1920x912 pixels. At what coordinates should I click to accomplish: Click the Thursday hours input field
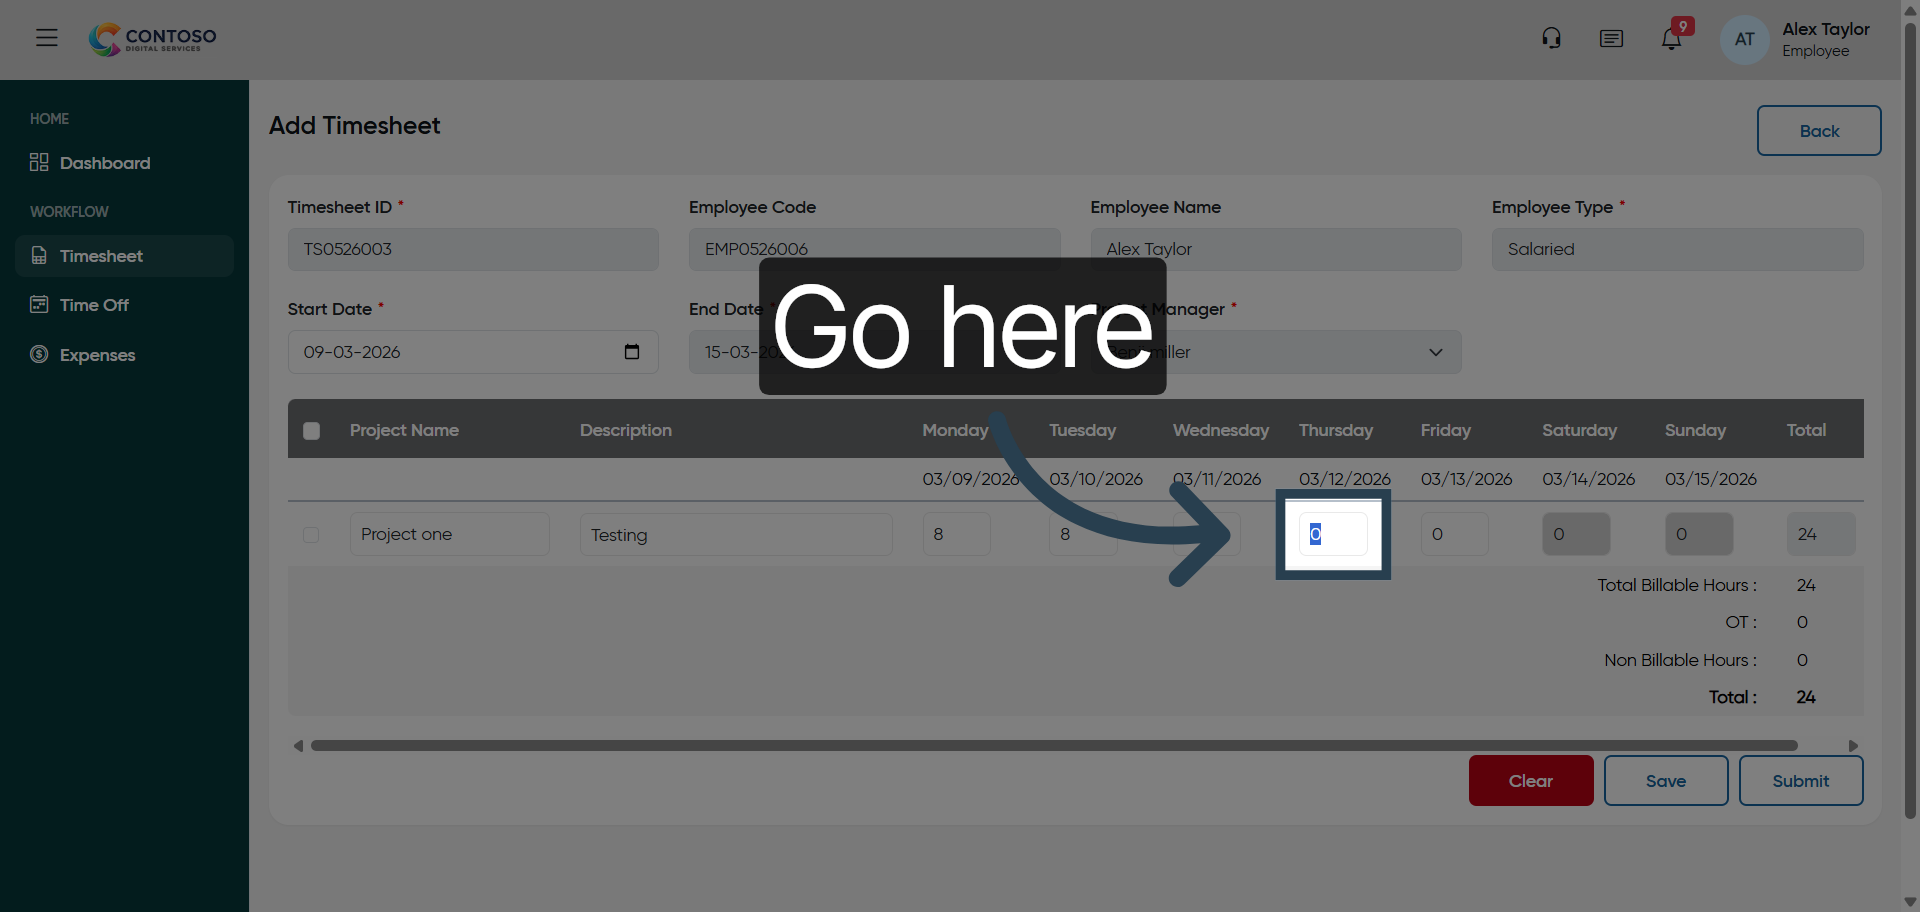(1333, 534)
